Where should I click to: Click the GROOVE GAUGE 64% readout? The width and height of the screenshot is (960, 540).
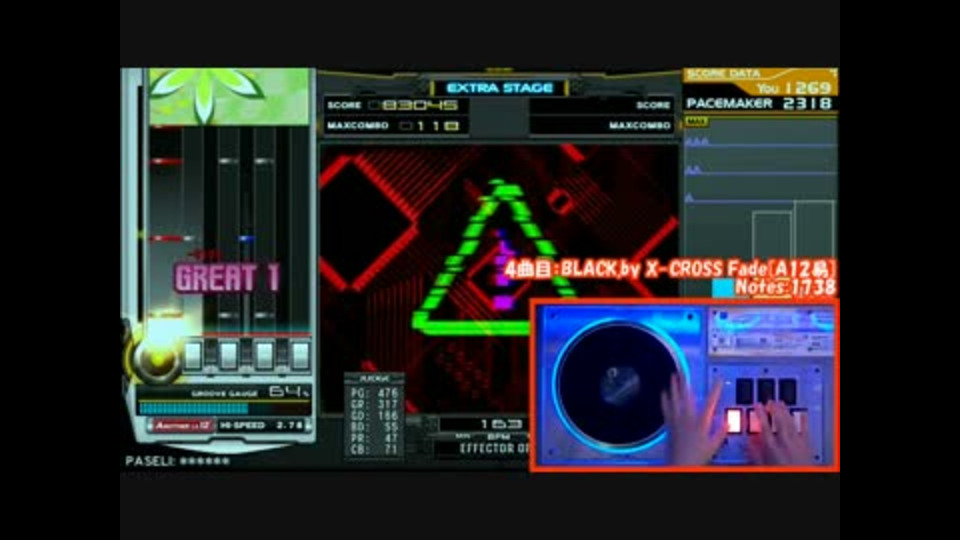250,392
